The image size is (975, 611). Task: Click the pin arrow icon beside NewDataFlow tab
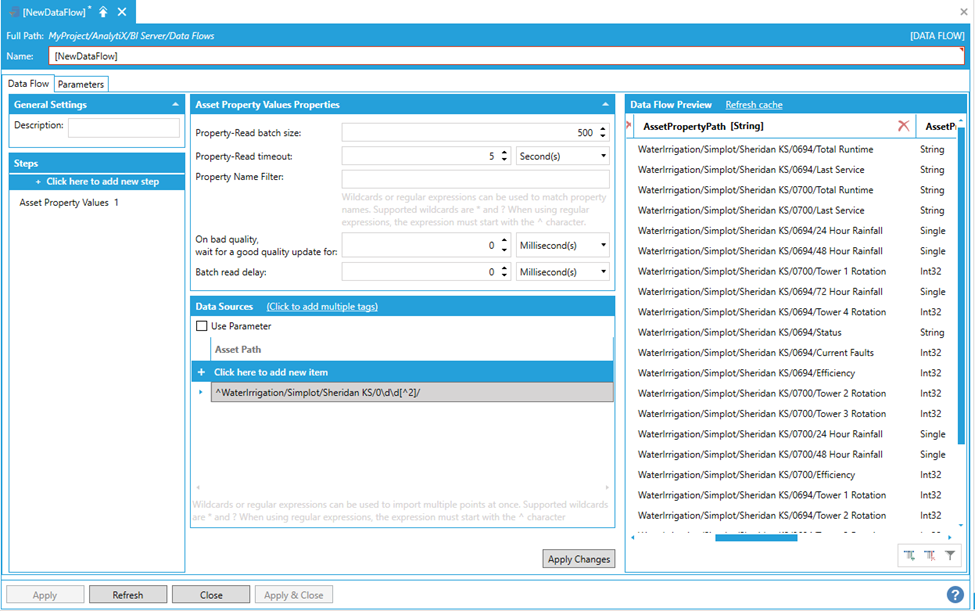tap(103, 12)
